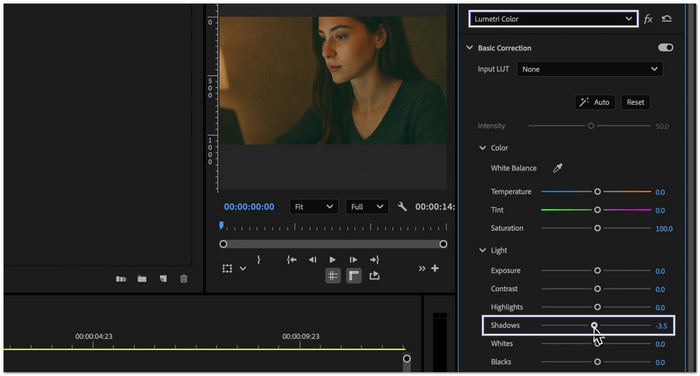The image size is (700, 376).
Task: Open the Full playback resolution dropdown
Action: pyautogui.click(x=367, y=206)
